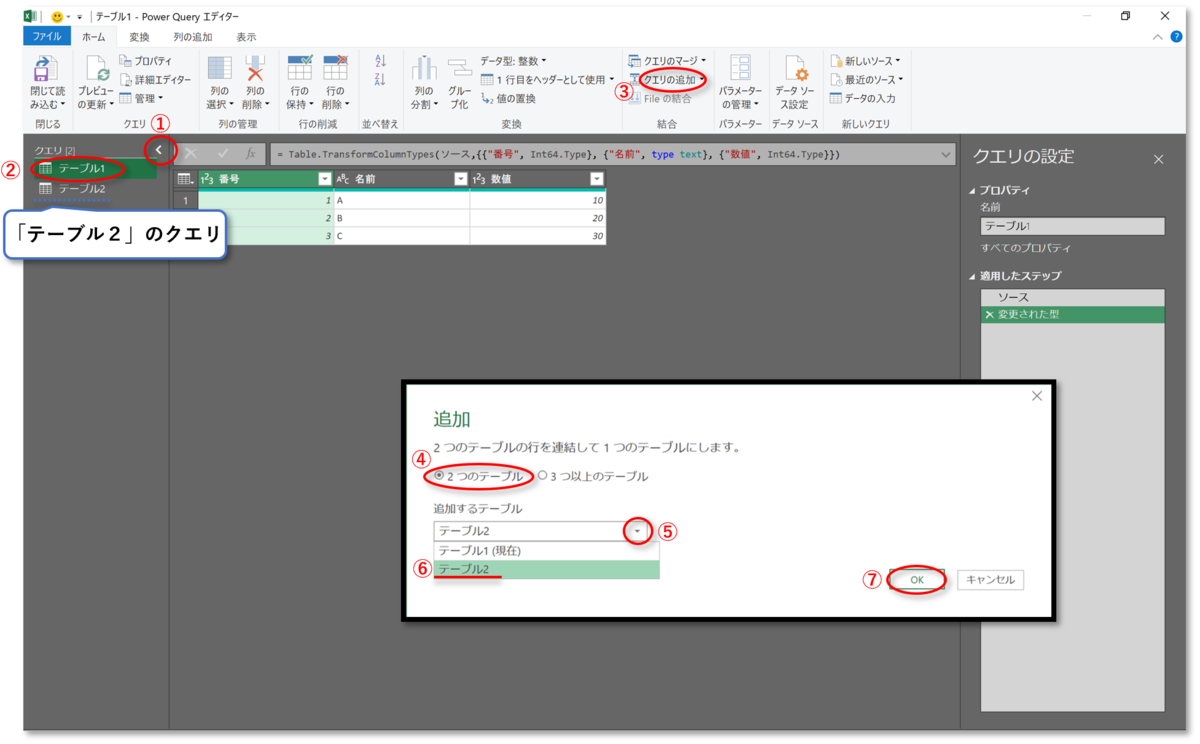Collapse the queries pane with chevron
Viewport: 1200px width, 744px height.
(158, 150)
